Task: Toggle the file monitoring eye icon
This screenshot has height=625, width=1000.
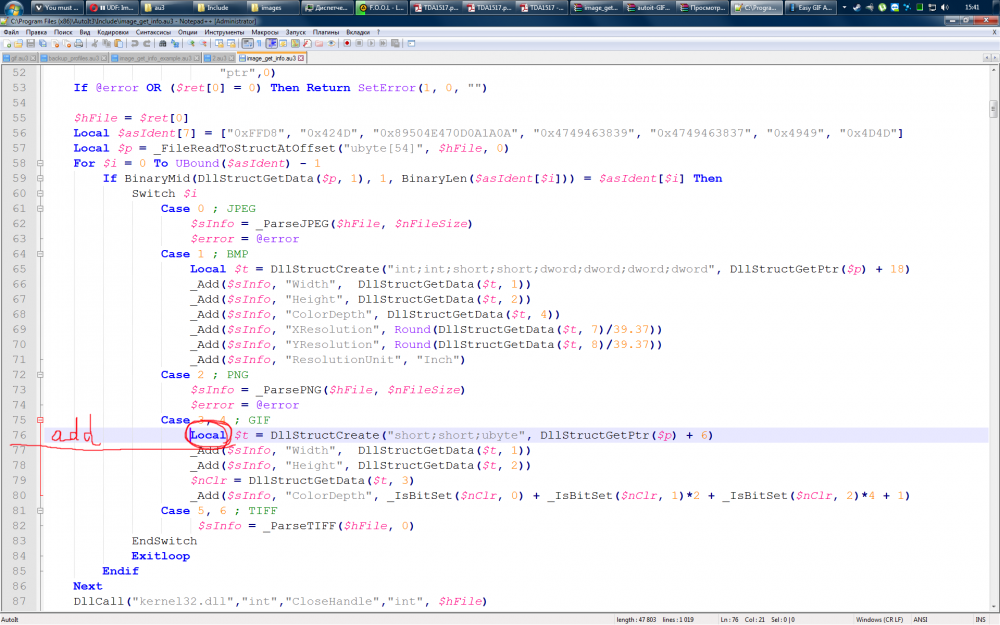Action: tap(331, 43)
